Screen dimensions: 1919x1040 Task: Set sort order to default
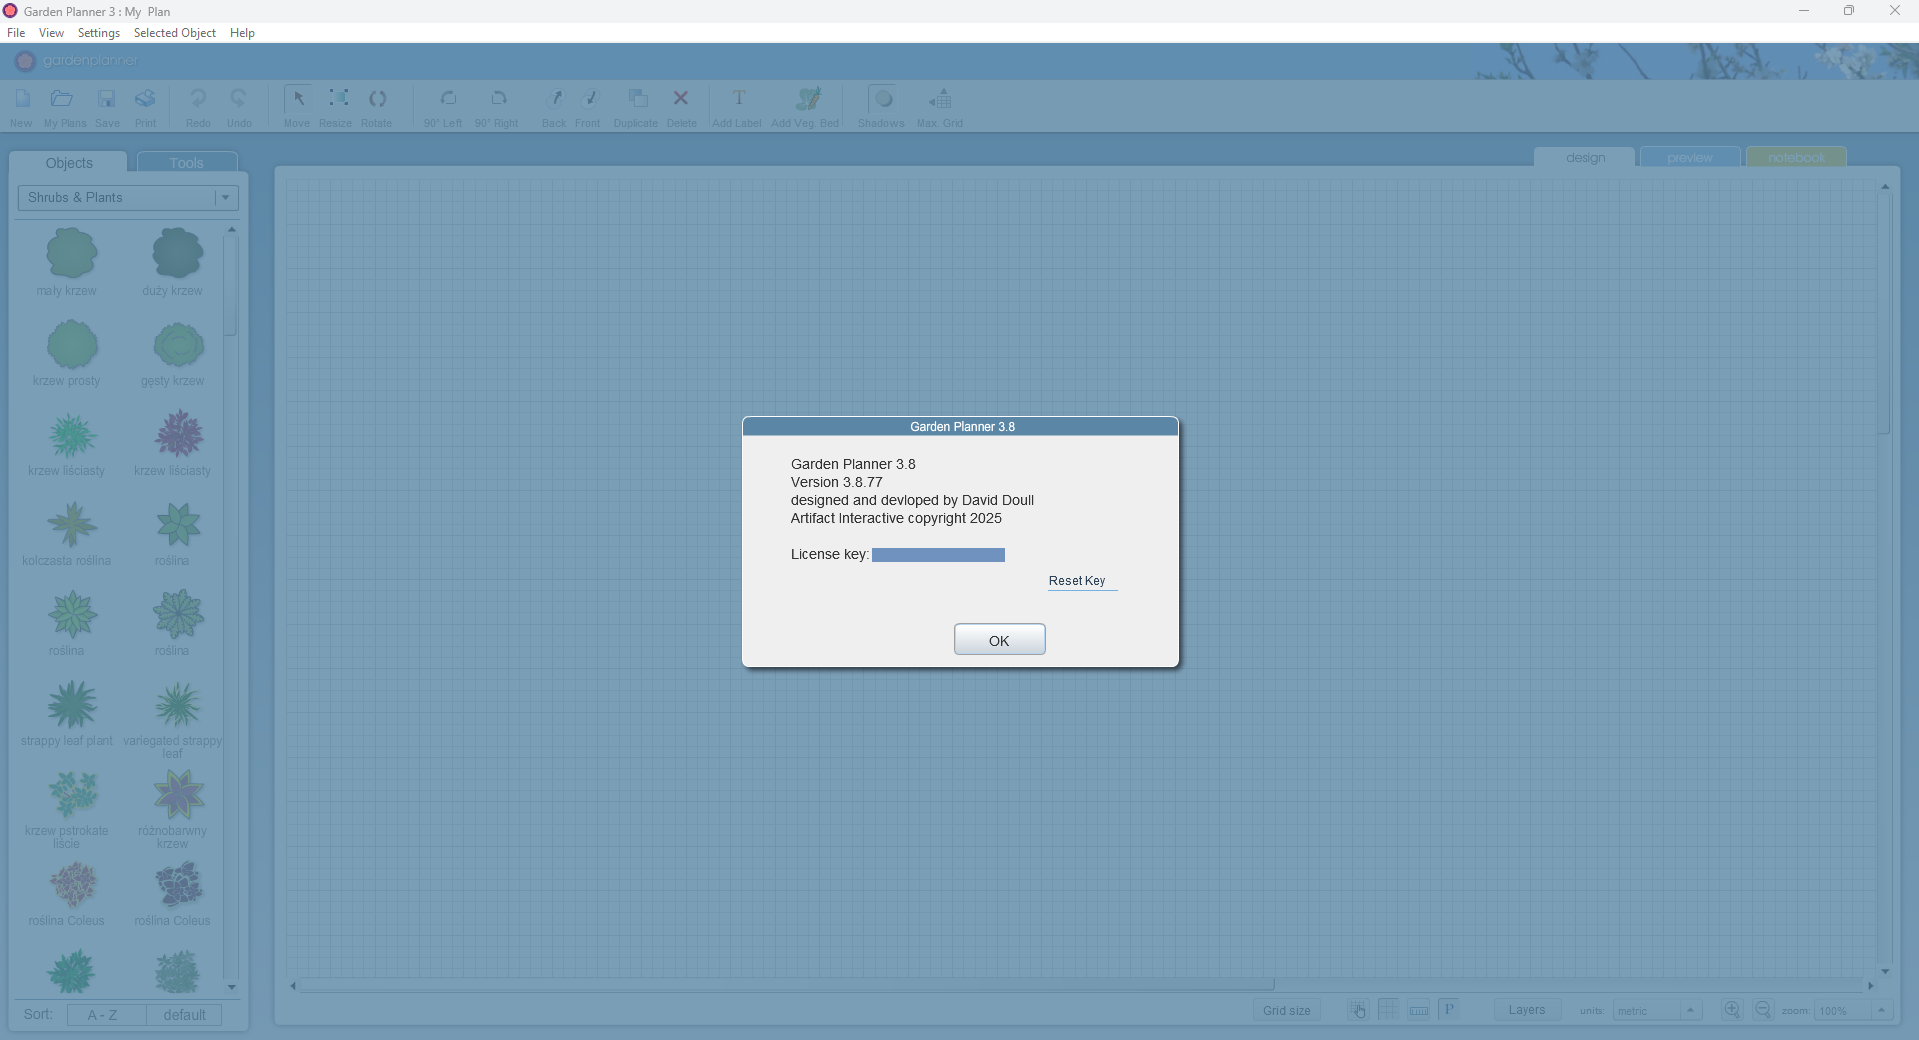click(184, 1015)
